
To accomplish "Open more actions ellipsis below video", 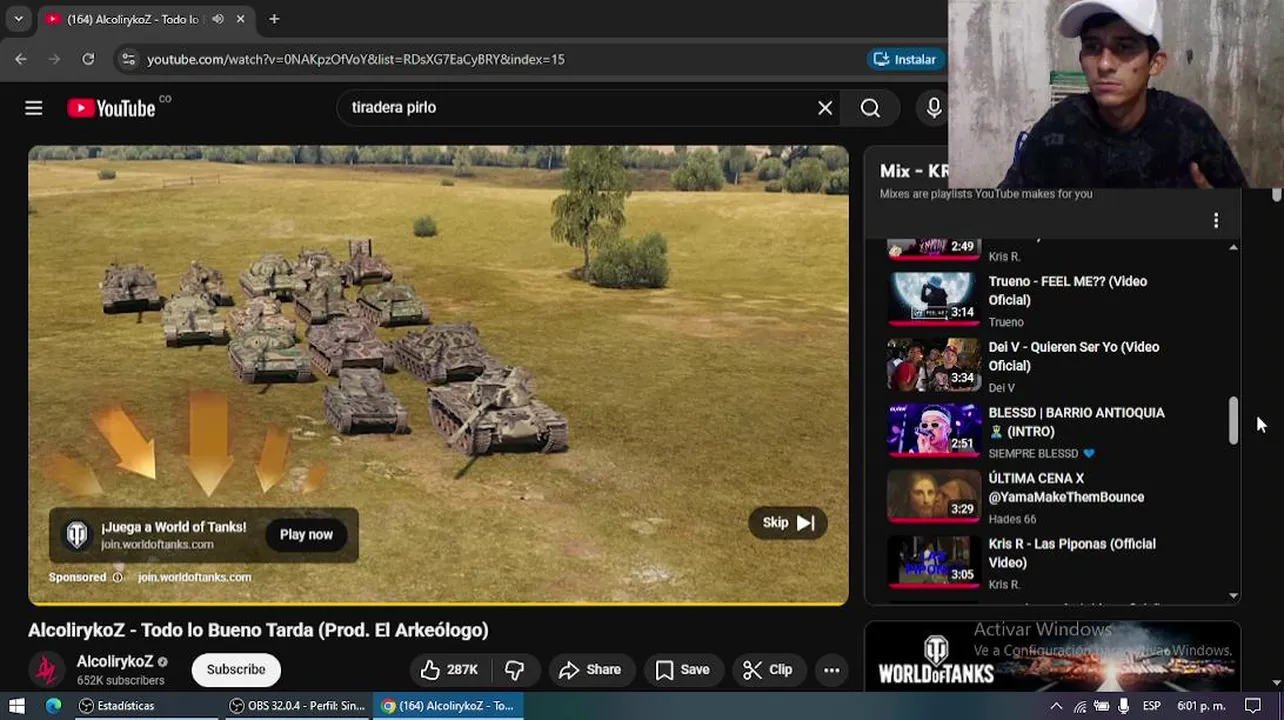I will (831, 670).
